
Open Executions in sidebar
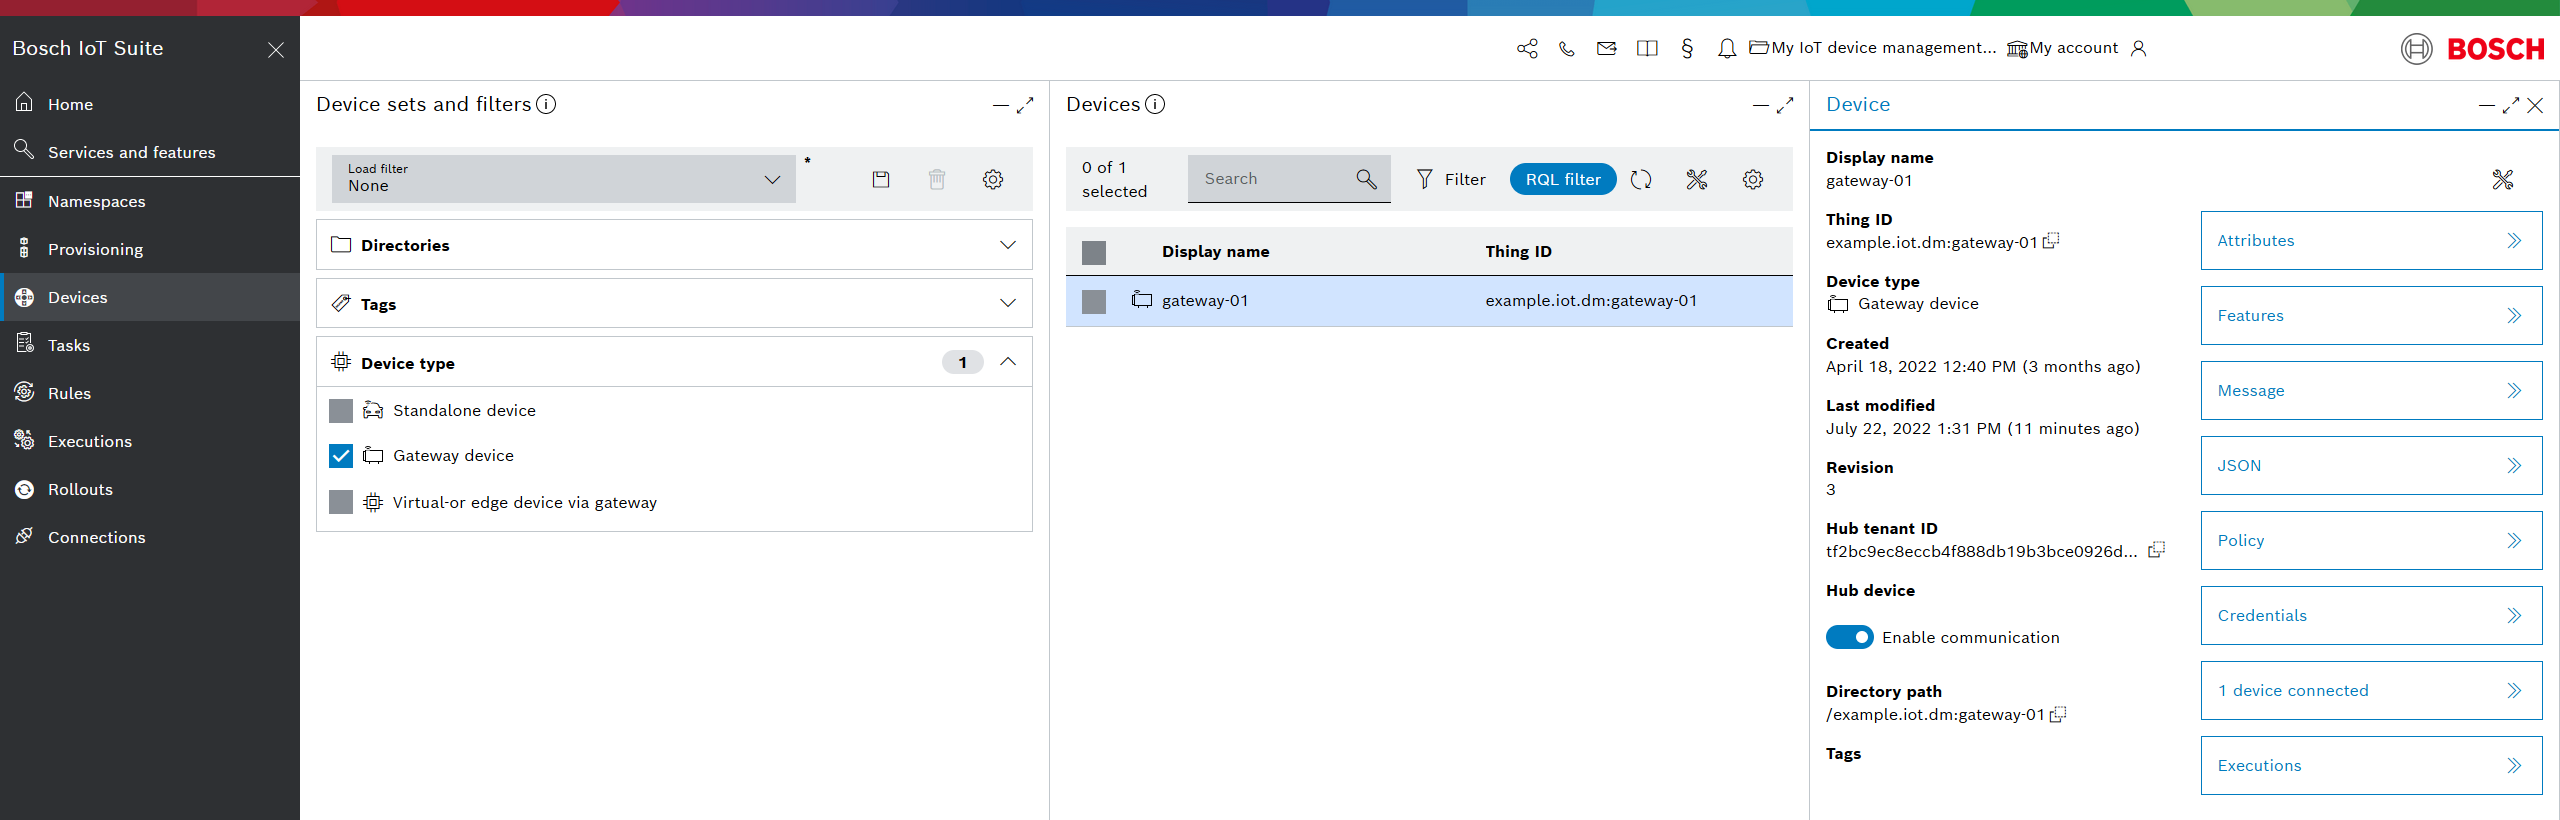pyautogui.click(x=150, y=441)
